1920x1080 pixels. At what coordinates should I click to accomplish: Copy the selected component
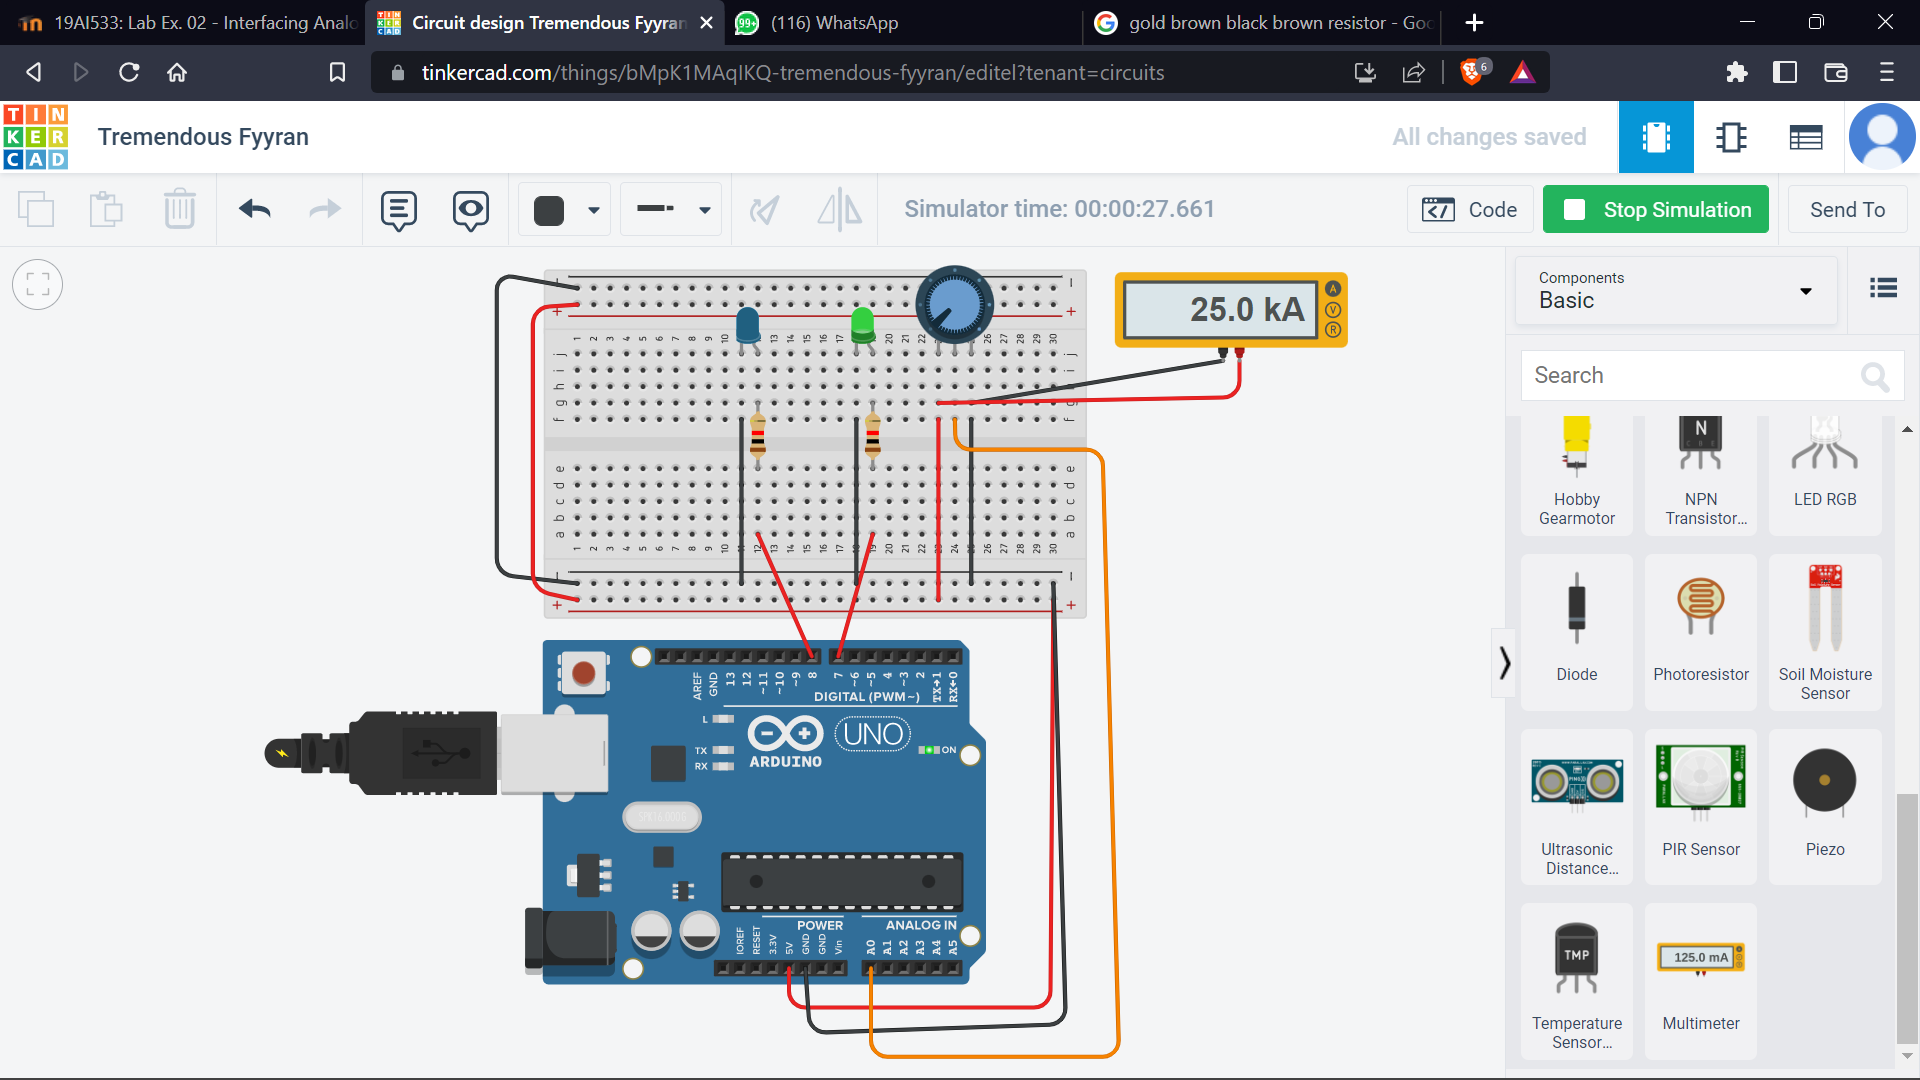36,209
